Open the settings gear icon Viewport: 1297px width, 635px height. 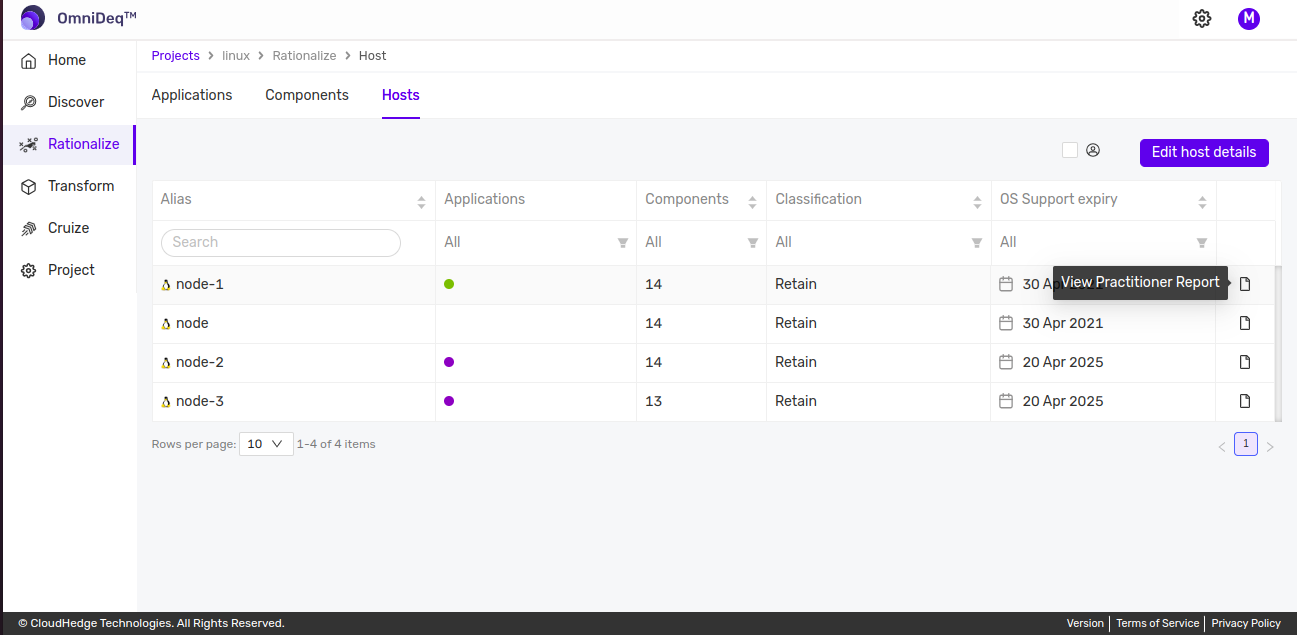pos(1202,18)
